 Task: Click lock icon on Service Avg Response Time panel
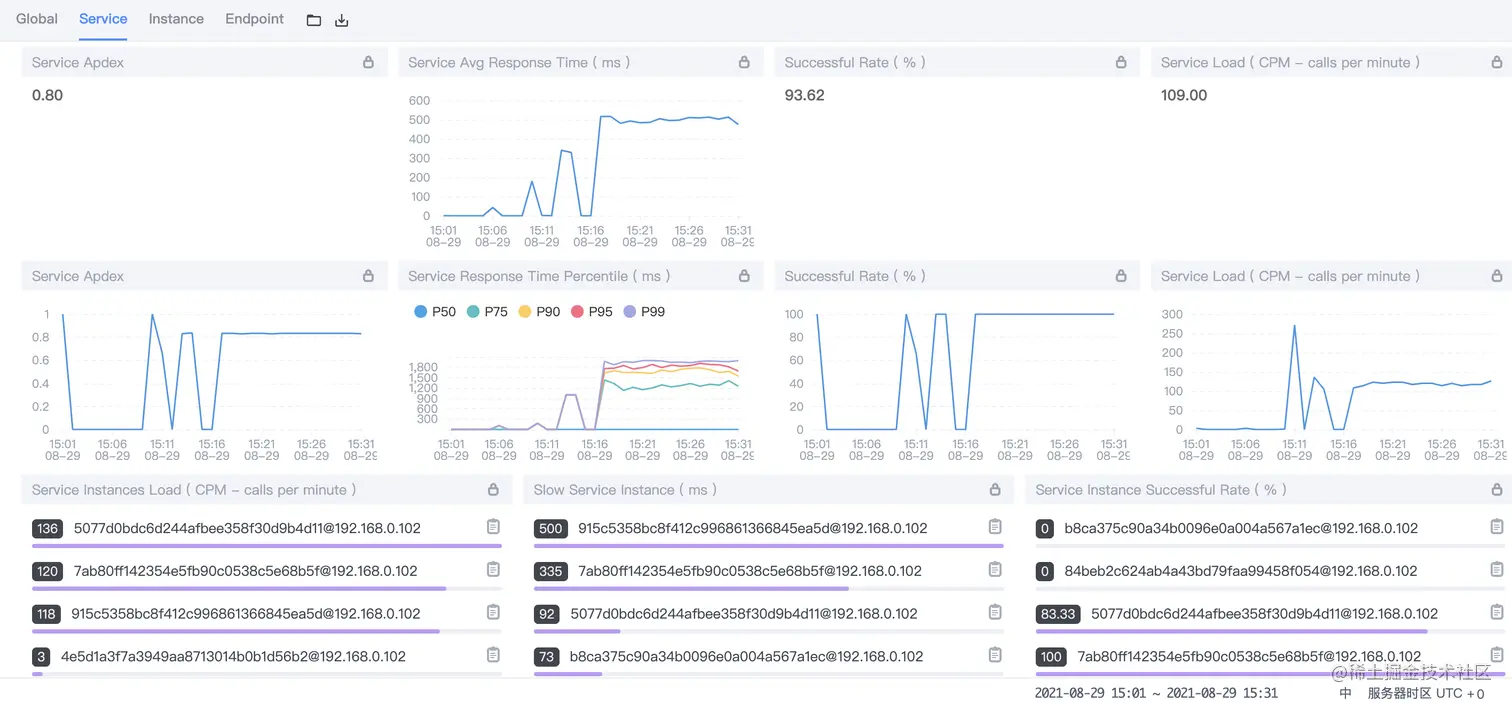[x=744, y=62]
